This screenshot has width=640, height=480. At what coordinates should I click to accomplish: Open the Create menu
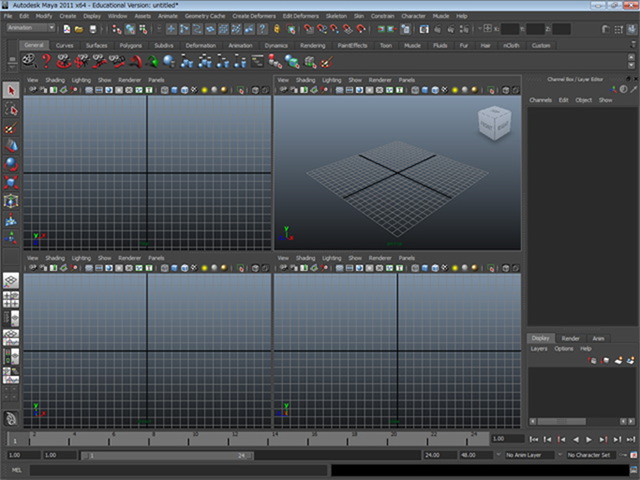[x=68, y=16]
